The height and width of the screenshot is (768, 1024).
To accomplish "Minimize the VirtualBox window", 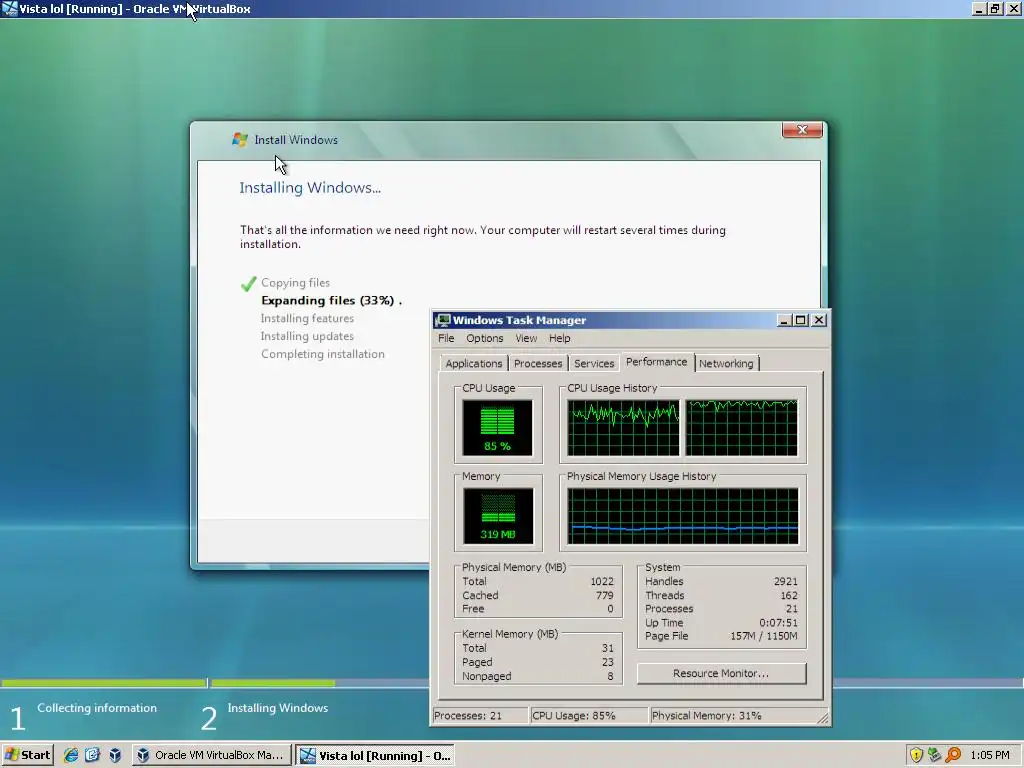I will click(x=978, y=8).
